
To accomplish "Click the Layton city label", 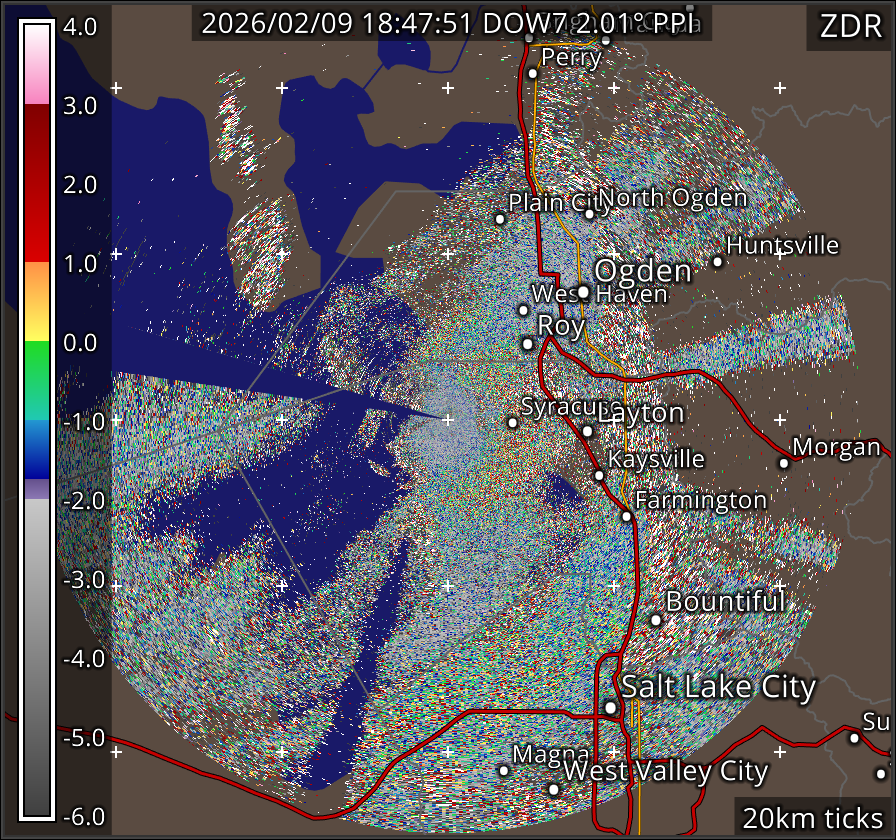I will (640, 413).
